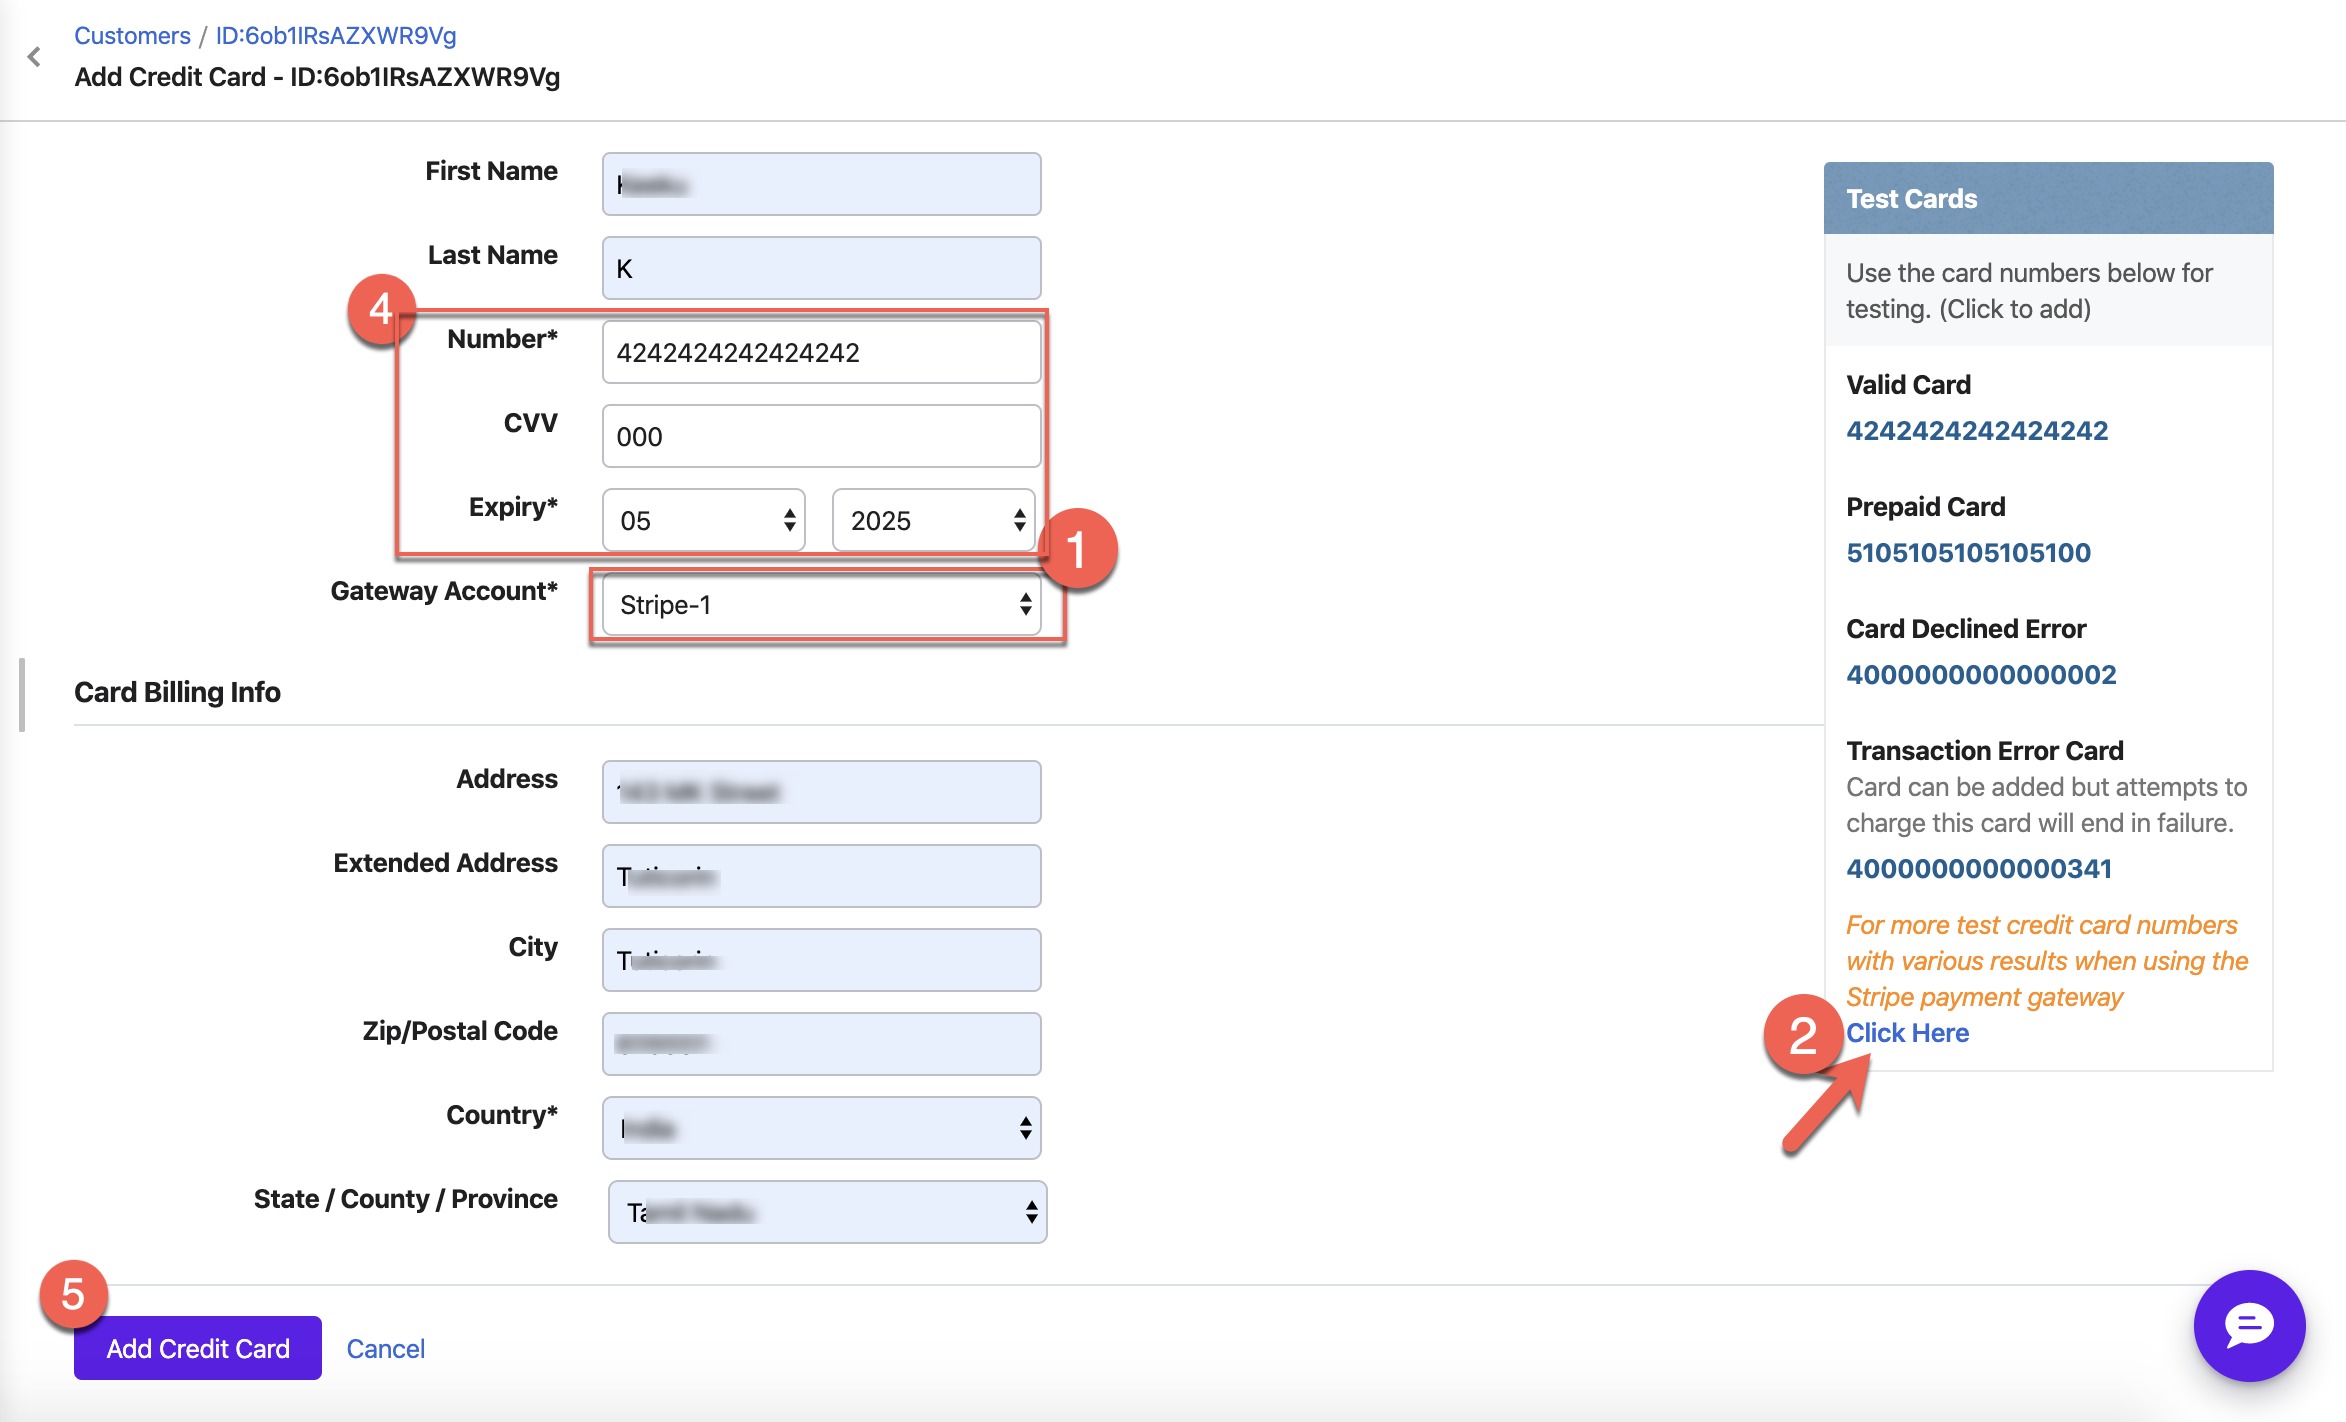The height and width of the screenshot is (1422, 2346).
Task: Choose card declined test number 4000000000000002
Action: click(x=1980, y=674)
